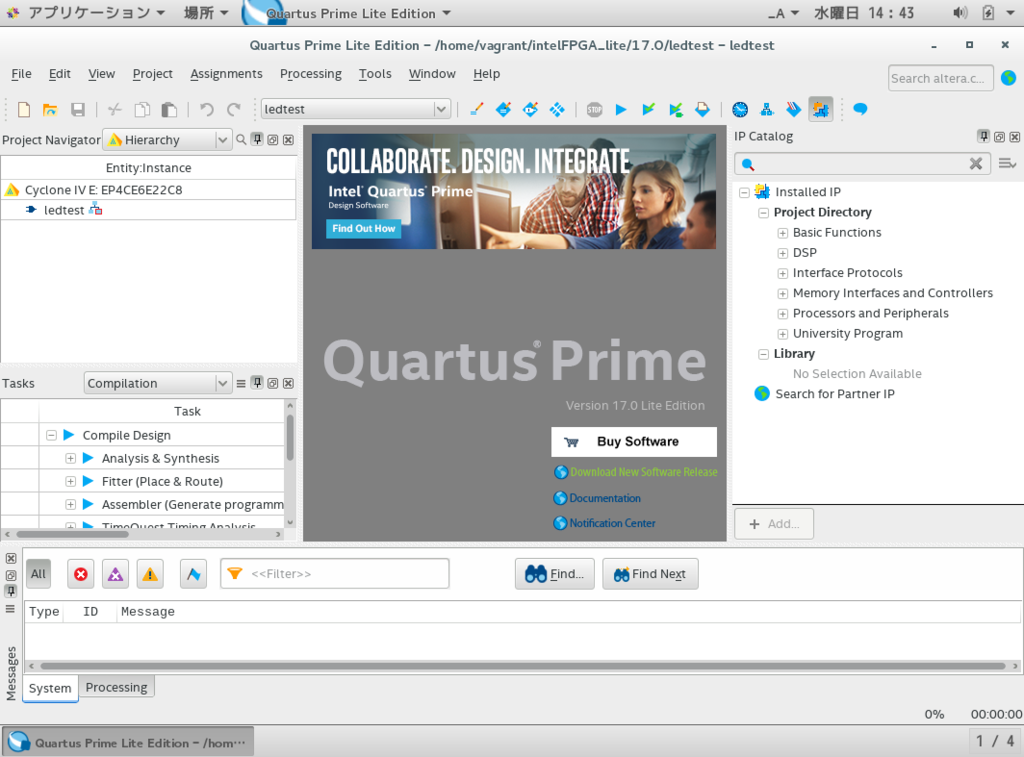The image size is (1024, 757).
Task: Stop processing with the STOP icon
Action: pos(594,109)
